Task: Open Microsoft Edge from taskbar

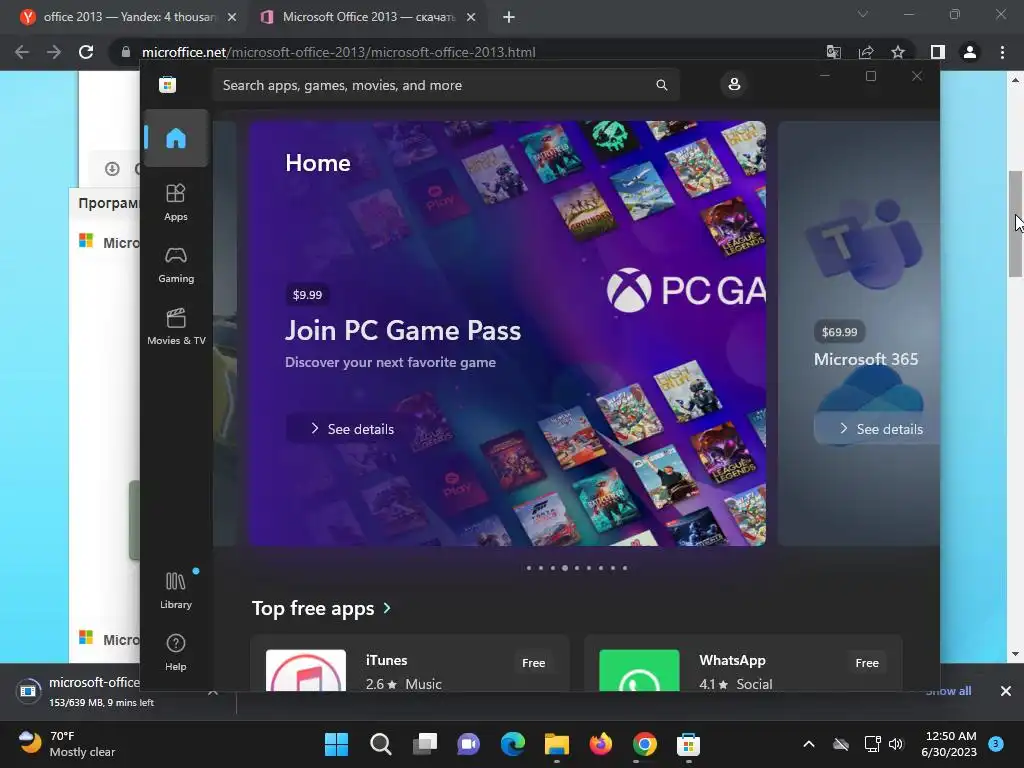Action: [x=513, y=744]
